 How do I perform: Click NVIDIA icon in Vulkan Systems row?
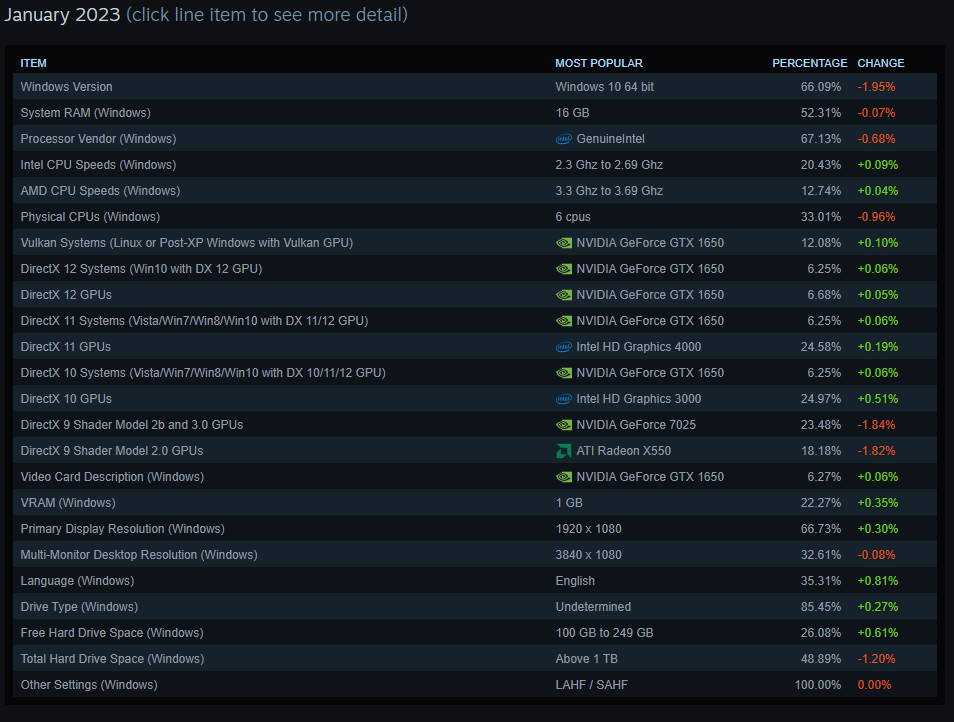click(564, 243)
